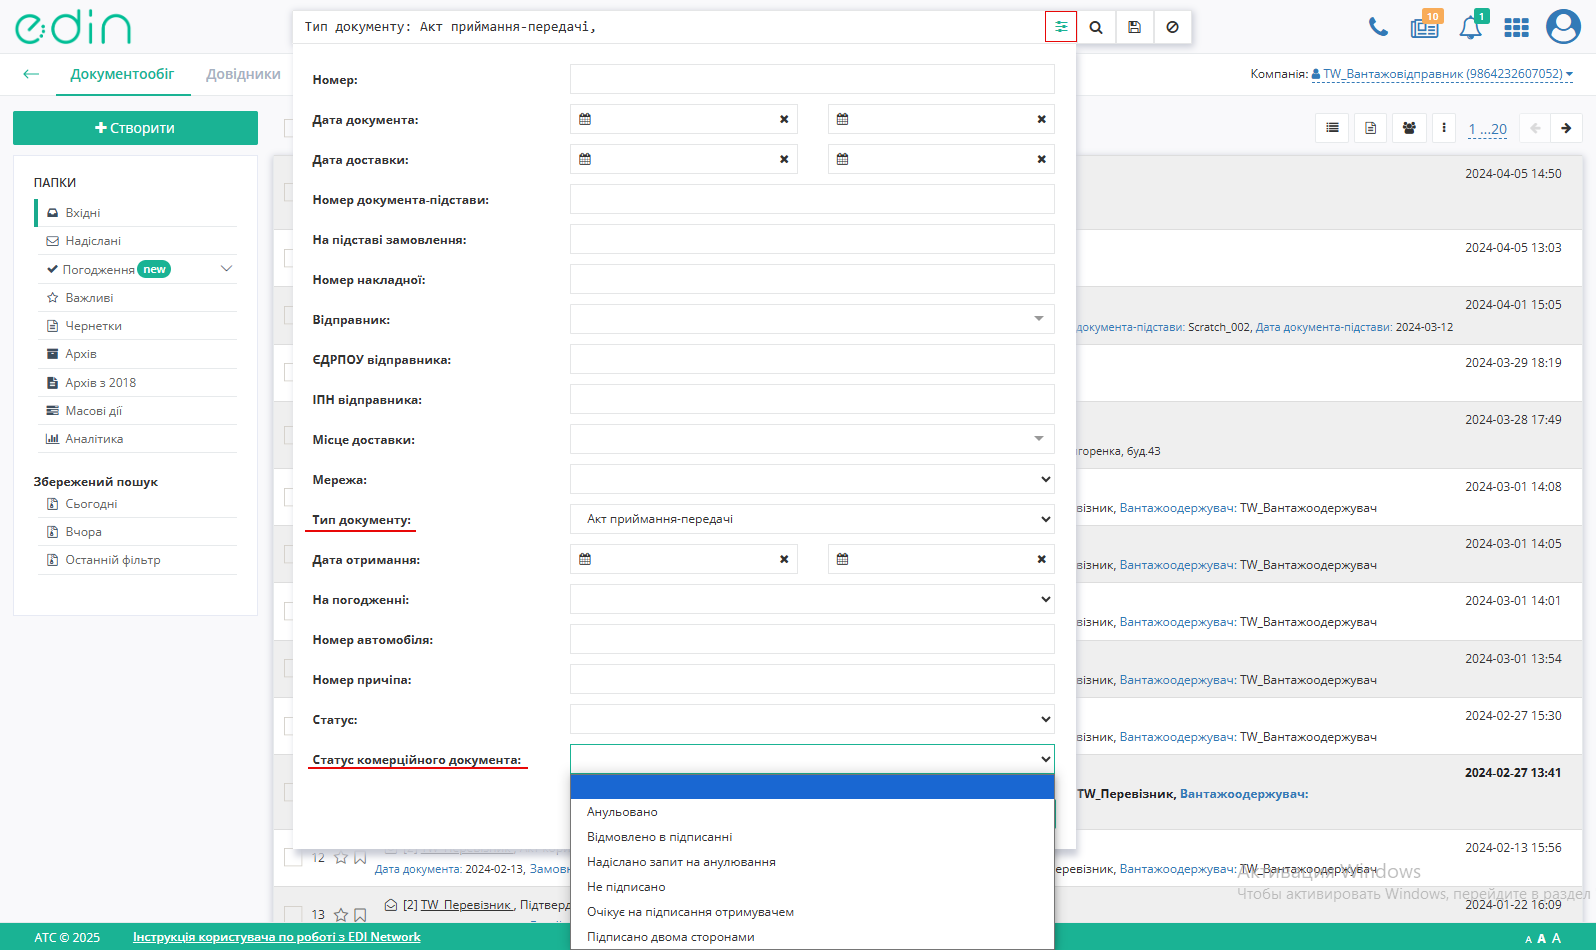Star document row 12

[x=341, y=858]
